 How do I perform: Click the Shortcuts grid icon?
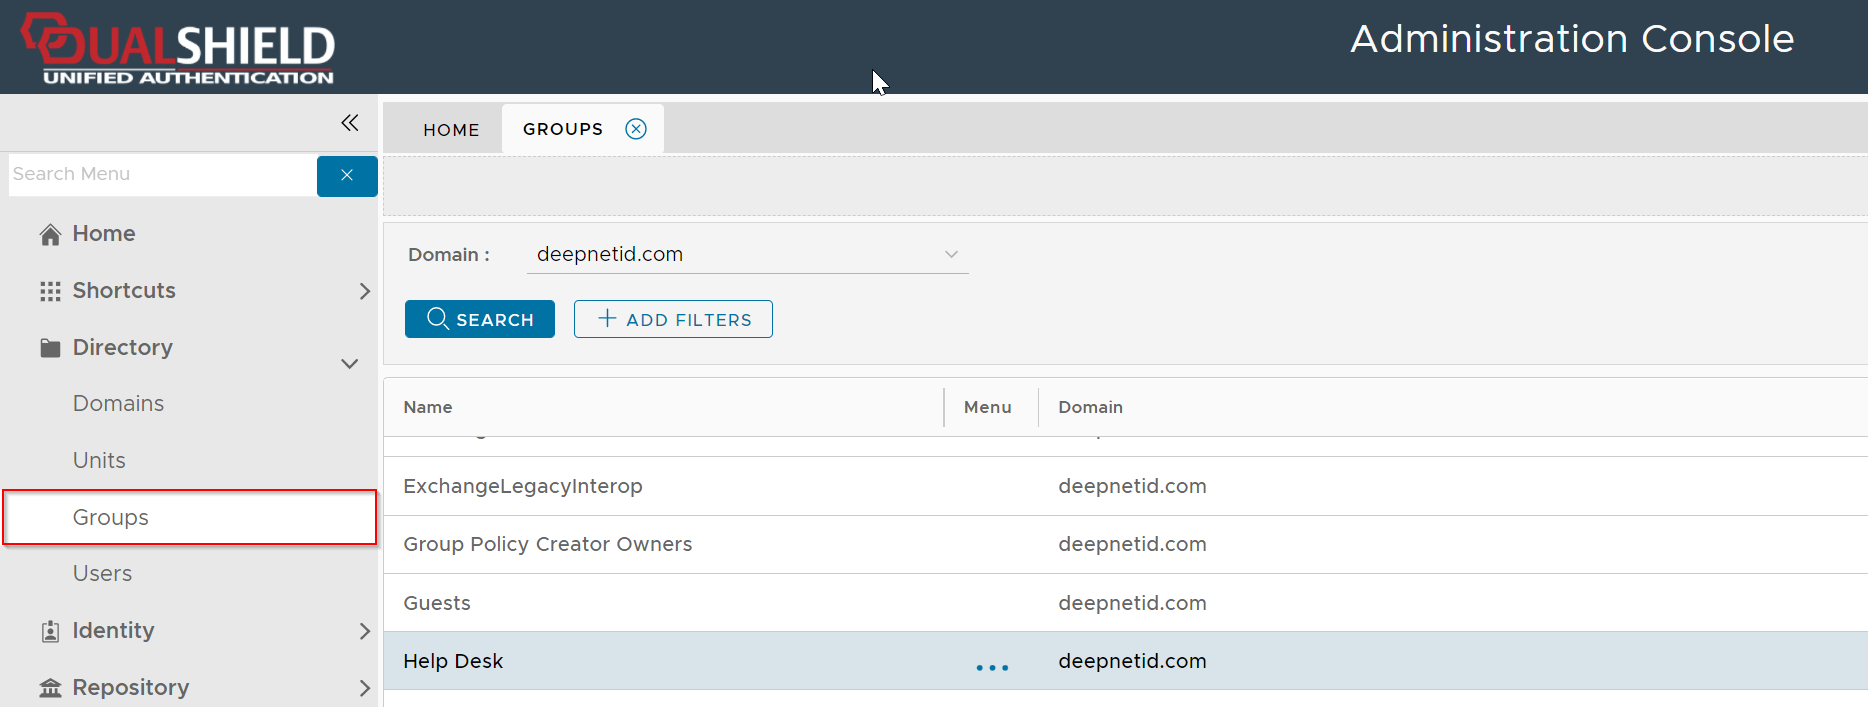click(x=50, y=291)
